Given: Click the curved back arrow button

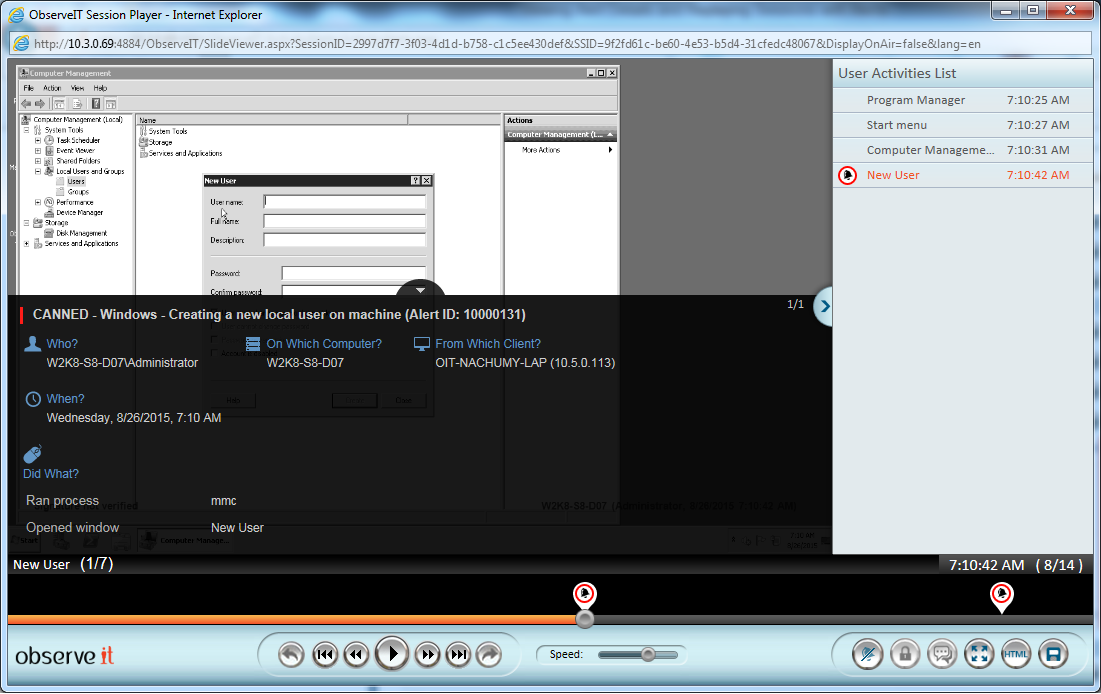Looking at the screenshot, I should [291, 655].
